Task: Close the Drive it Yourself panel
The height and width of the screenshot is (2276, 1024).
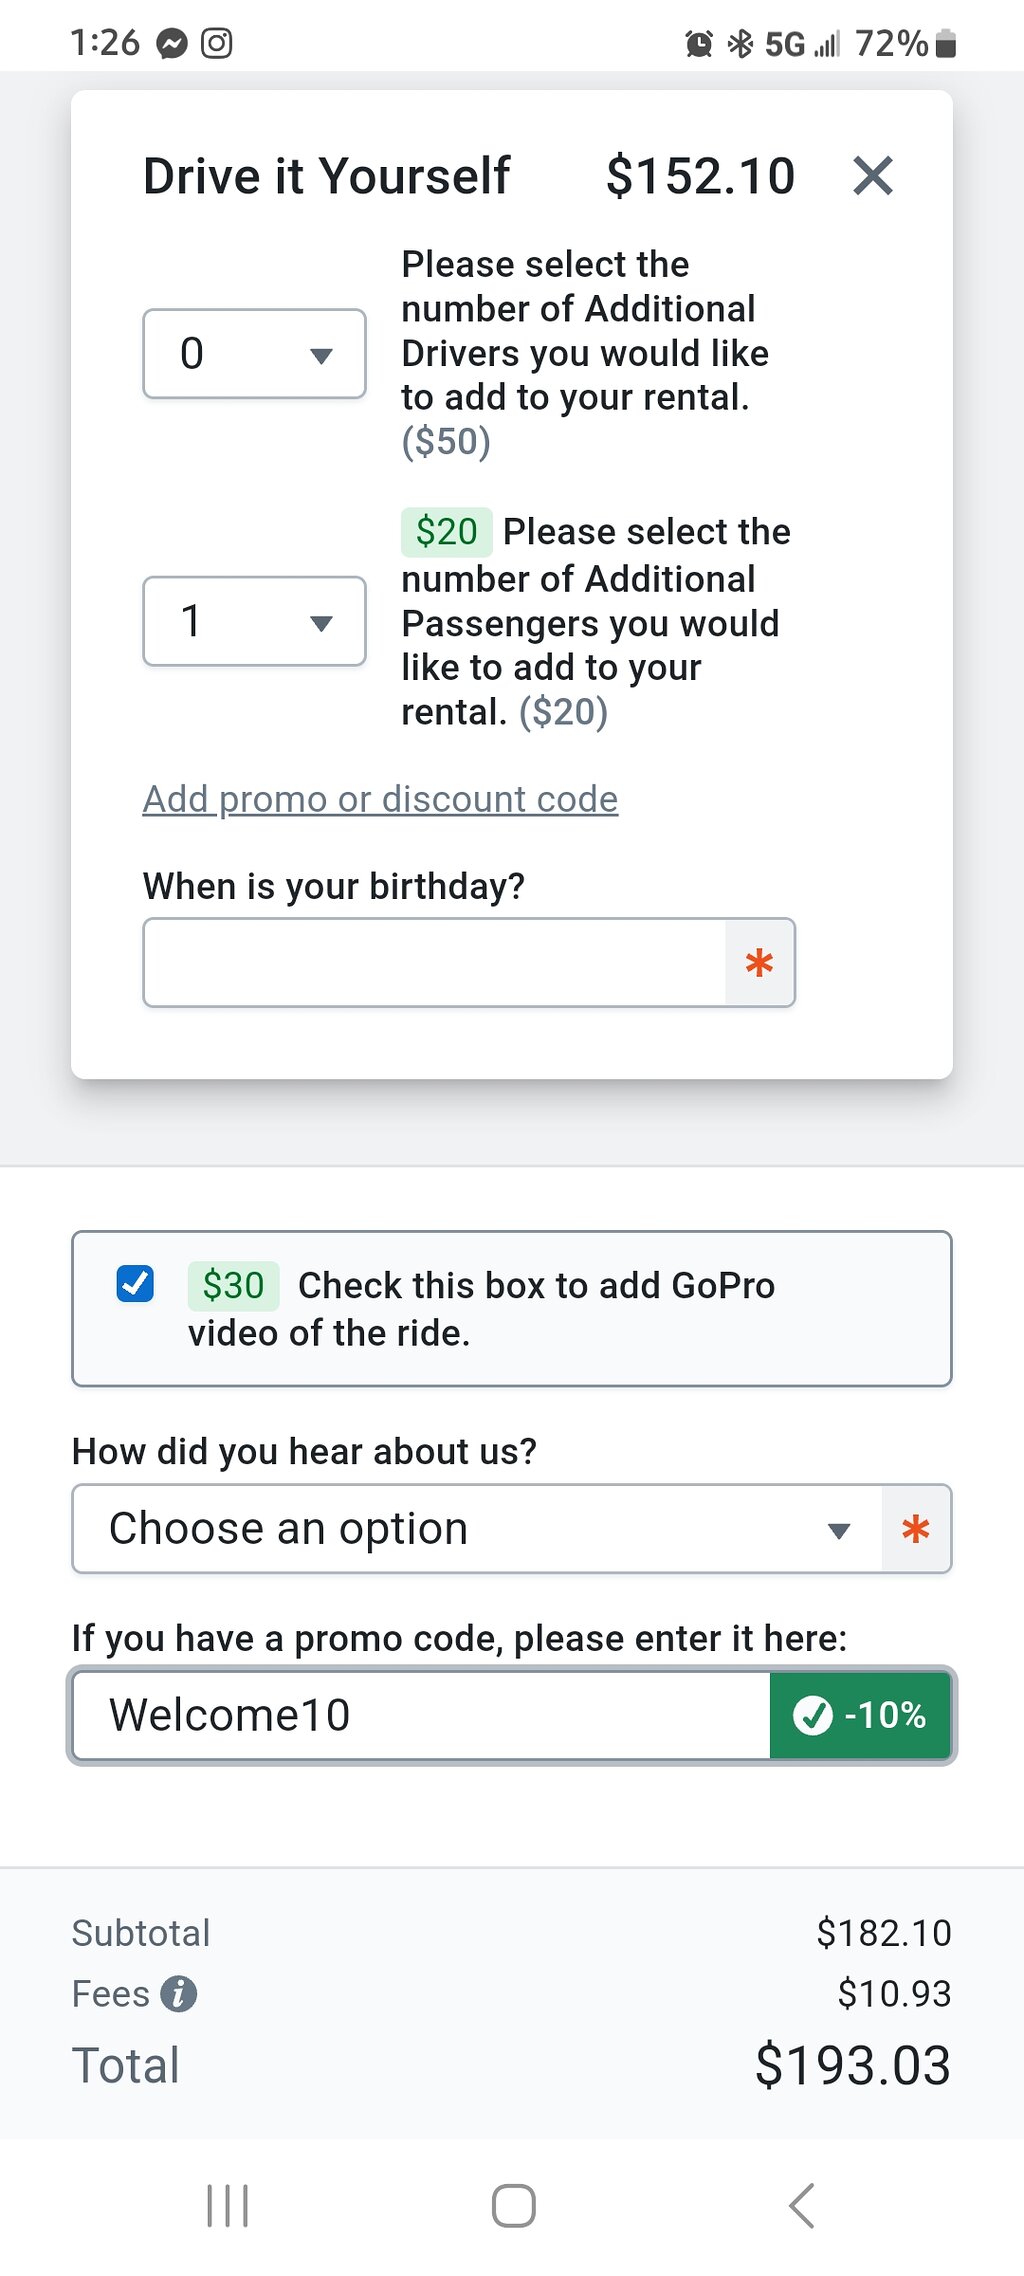Action: 872,176
